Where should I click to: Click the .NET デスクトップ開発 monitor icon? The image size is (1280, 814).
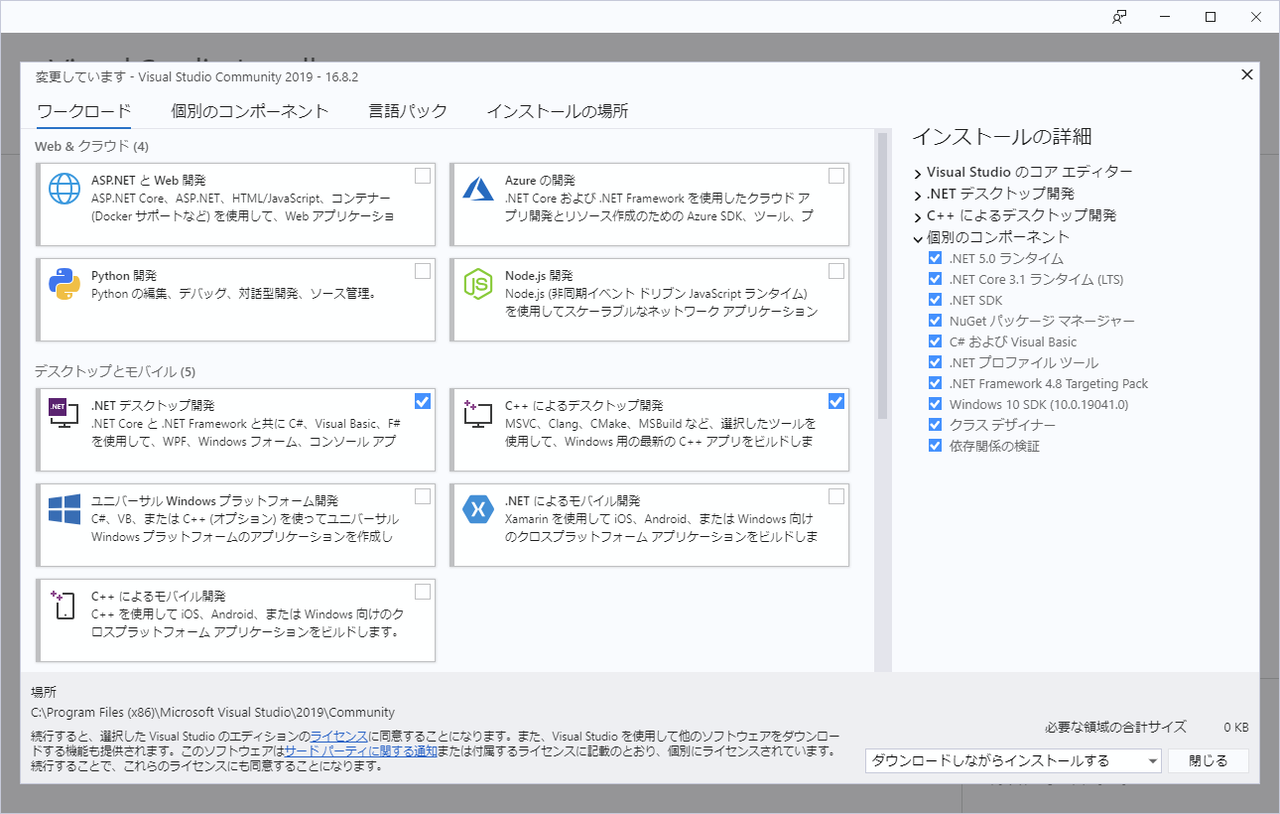pos(64,412)
